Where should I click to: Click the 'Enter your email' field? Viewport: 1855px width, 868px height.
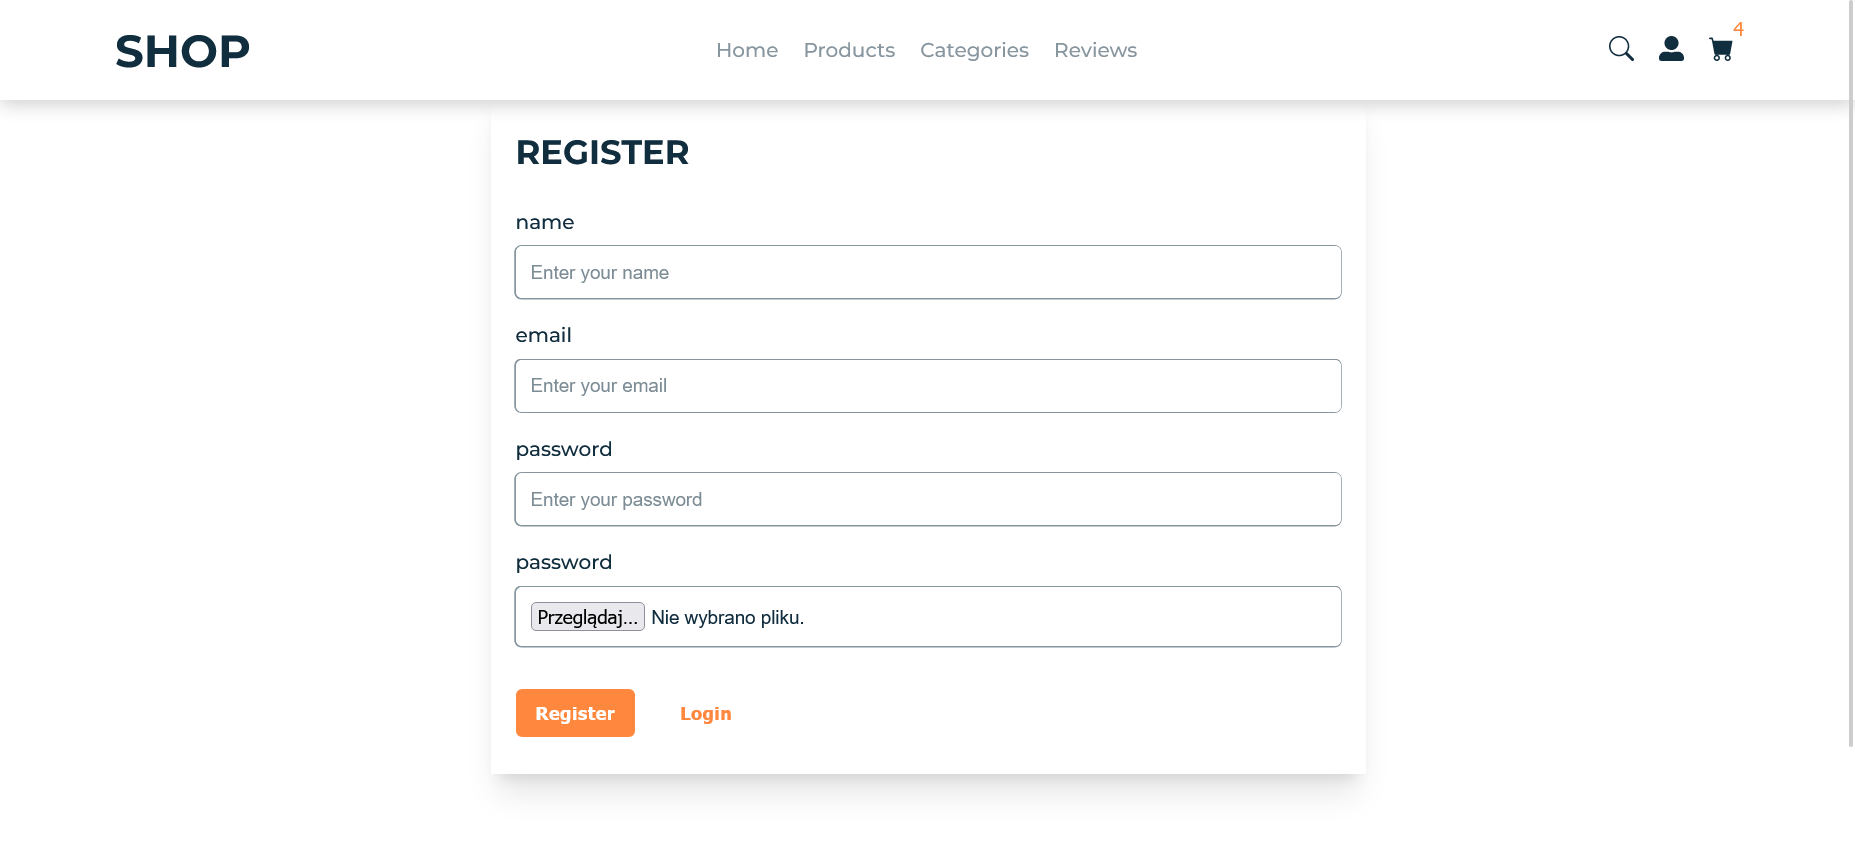928,385
